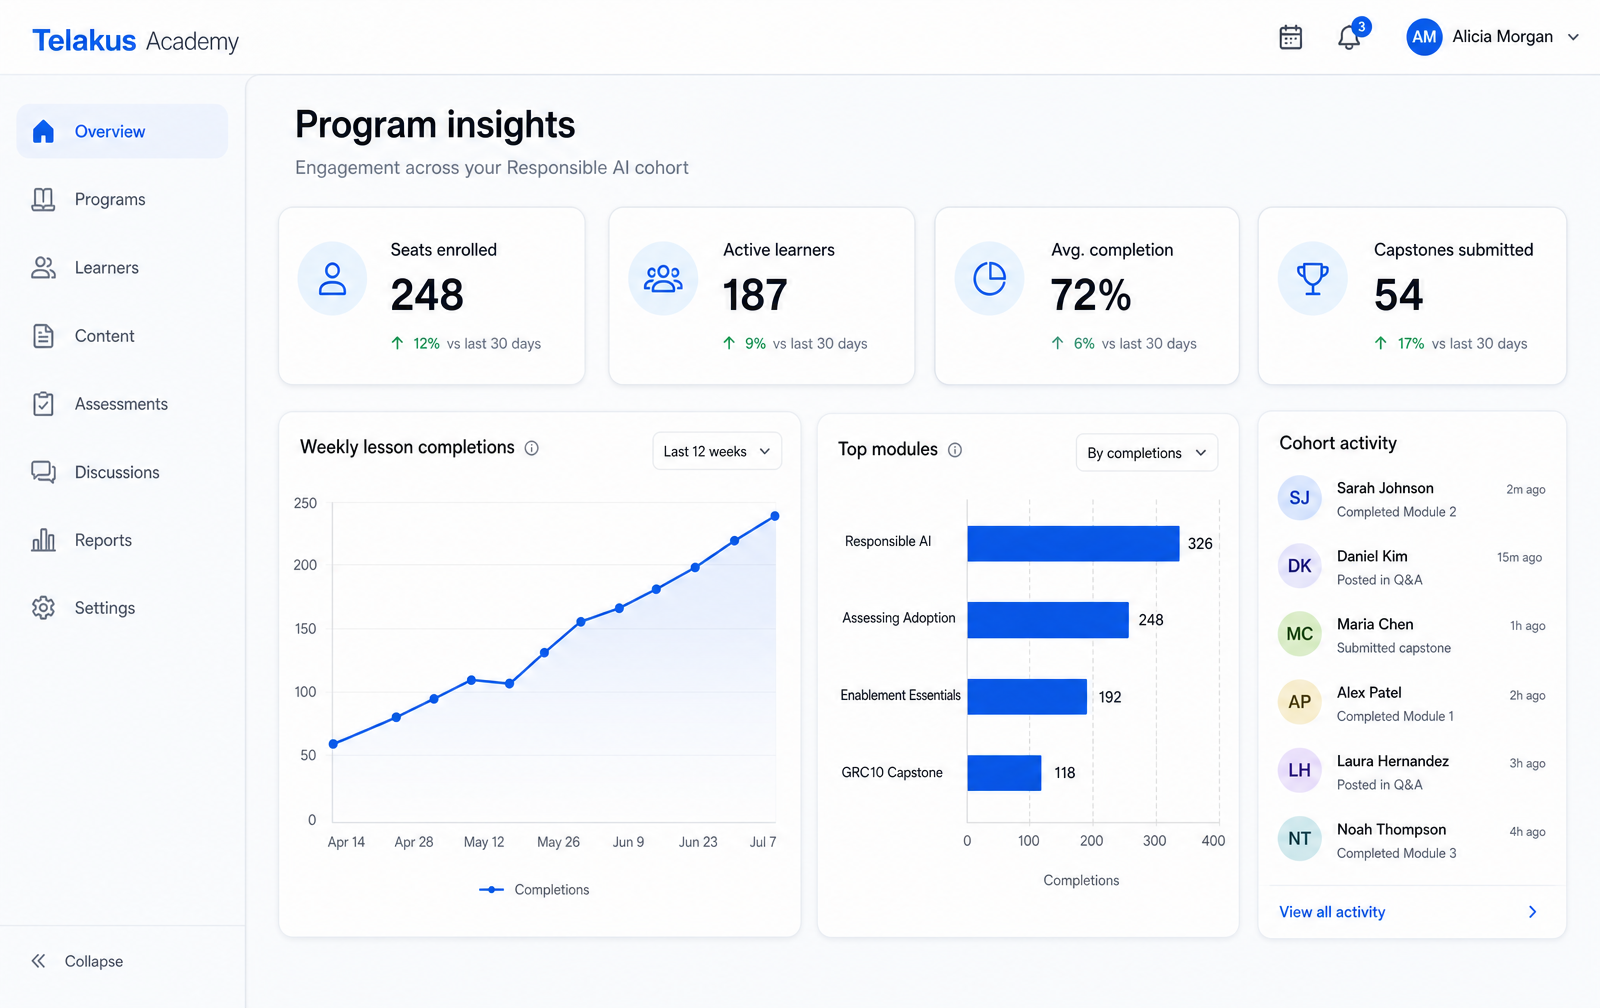Click the Active learners group icon
This screenshot has height=1008, width=1600.
(x=663, y=279)
